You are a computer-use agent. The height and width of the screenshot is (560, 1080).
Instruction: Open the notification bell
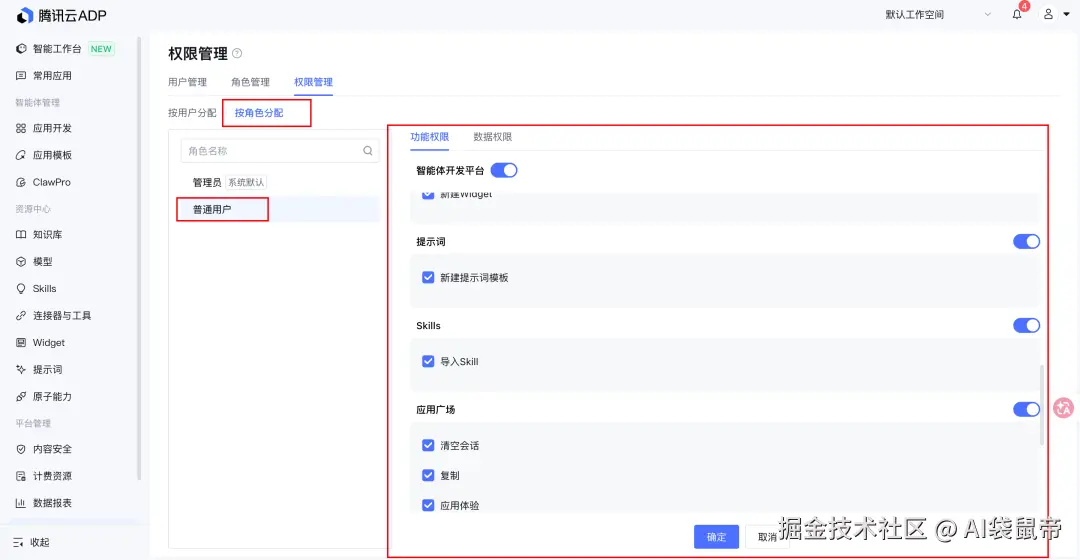coord(1017,14)
